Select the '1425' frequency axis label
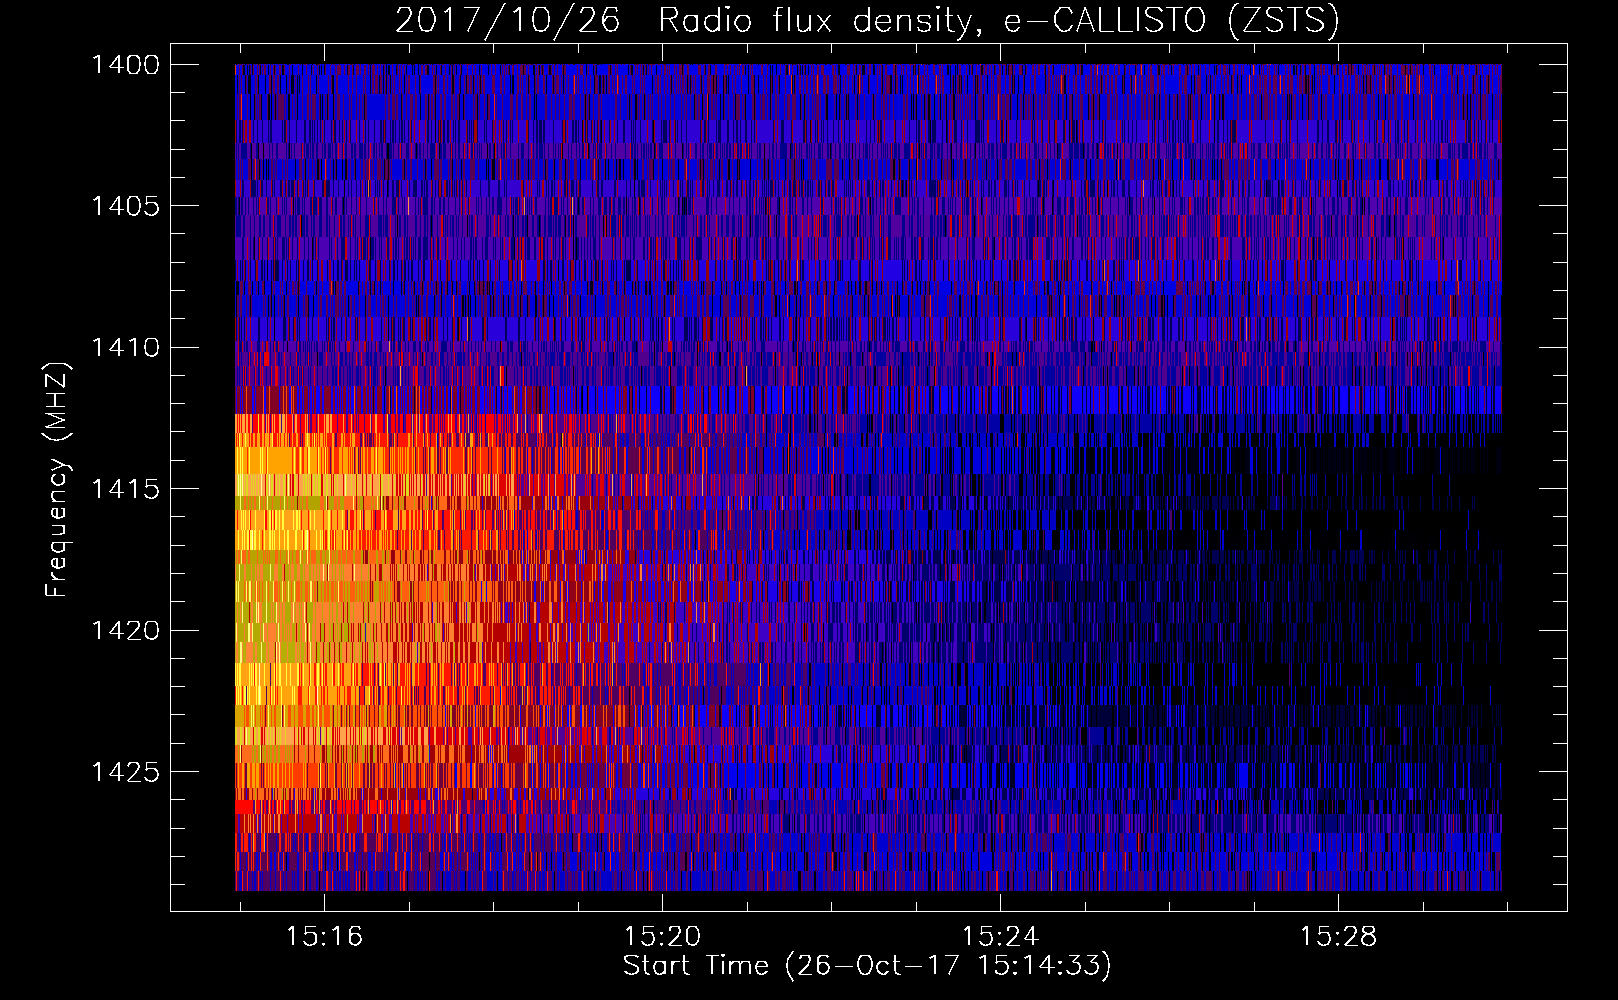This screenshot has width=1618, height=1000. click(x=125, y=772)
